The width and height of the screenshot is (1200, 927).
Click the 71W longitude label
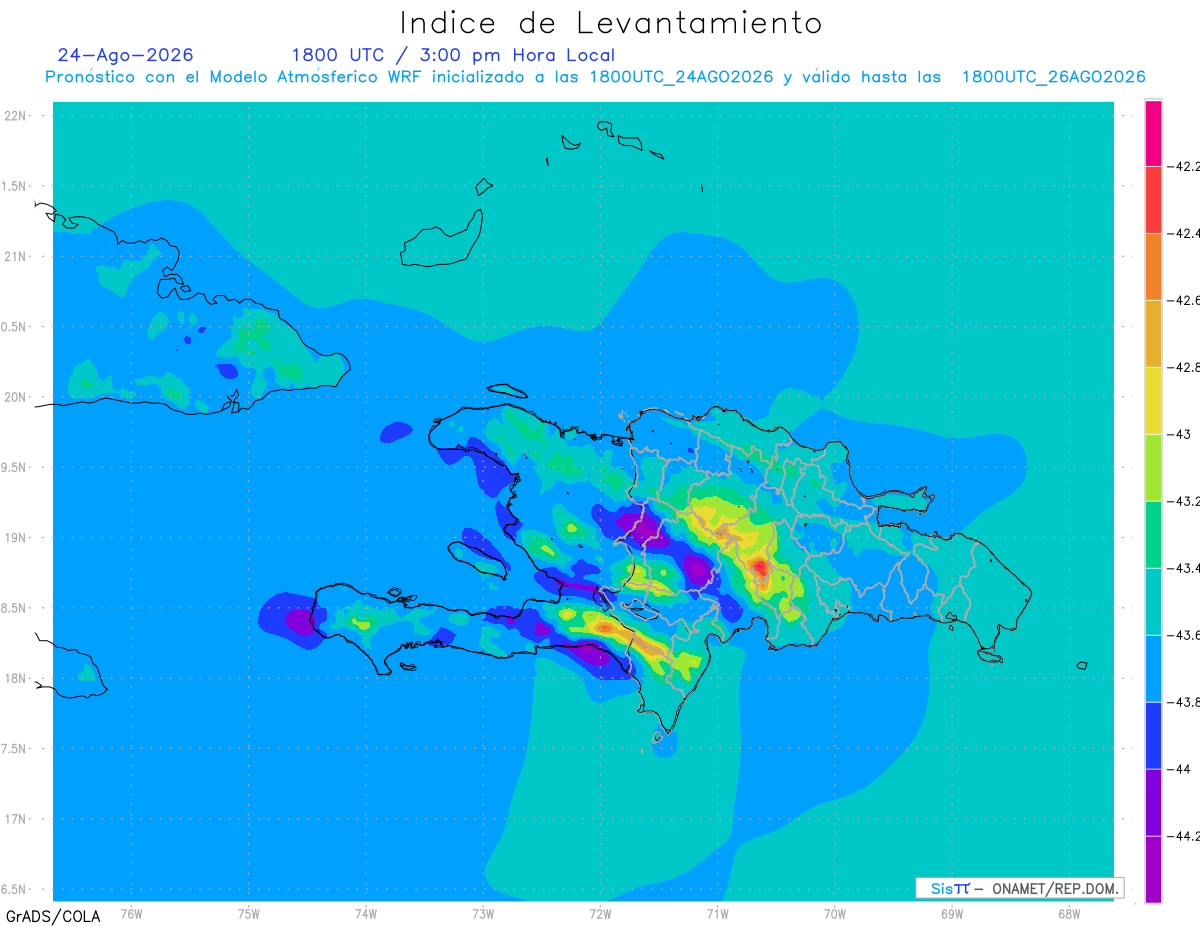pos(717,913)
